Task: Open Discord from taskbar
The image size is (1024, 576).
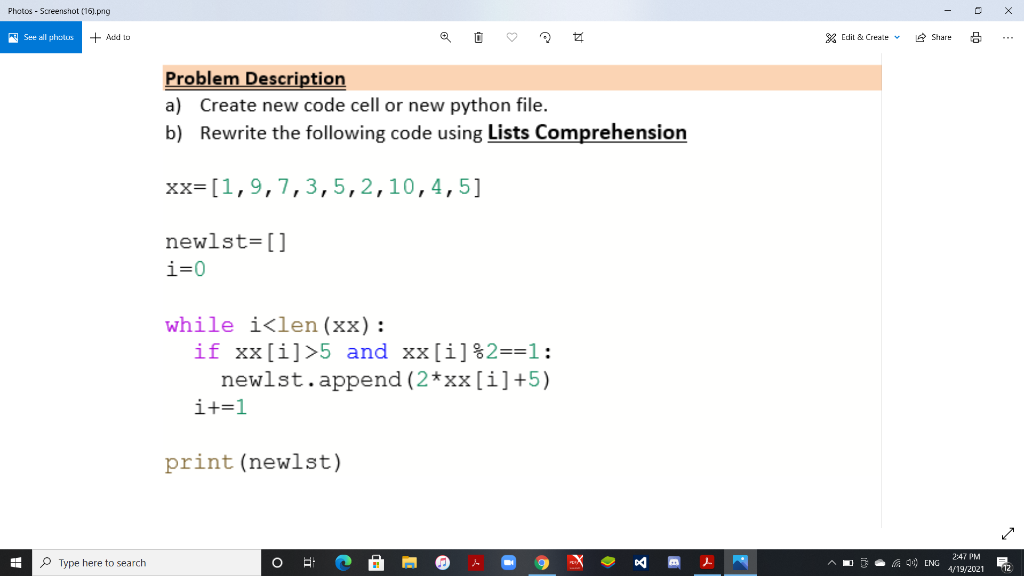Action: (x=674, y=562)
